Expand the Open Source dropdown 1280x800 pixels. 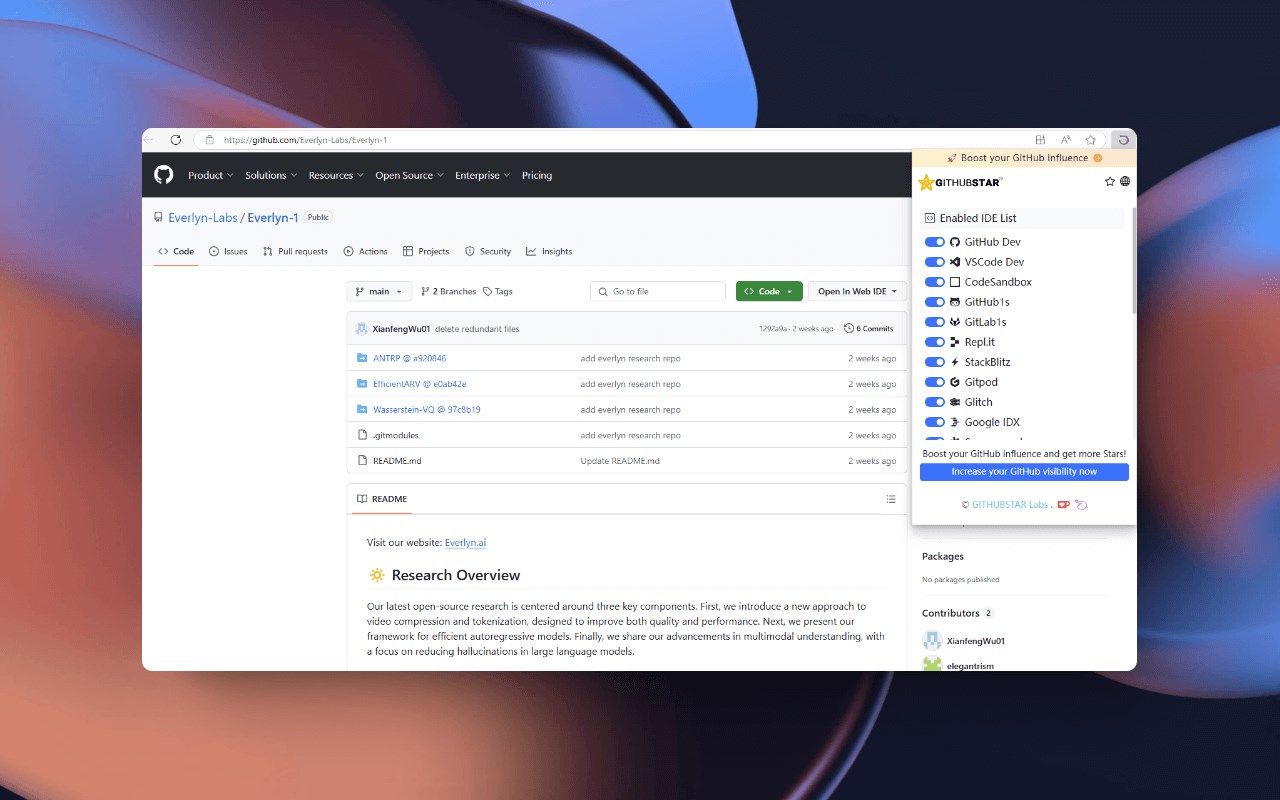(x=410, y=175)
